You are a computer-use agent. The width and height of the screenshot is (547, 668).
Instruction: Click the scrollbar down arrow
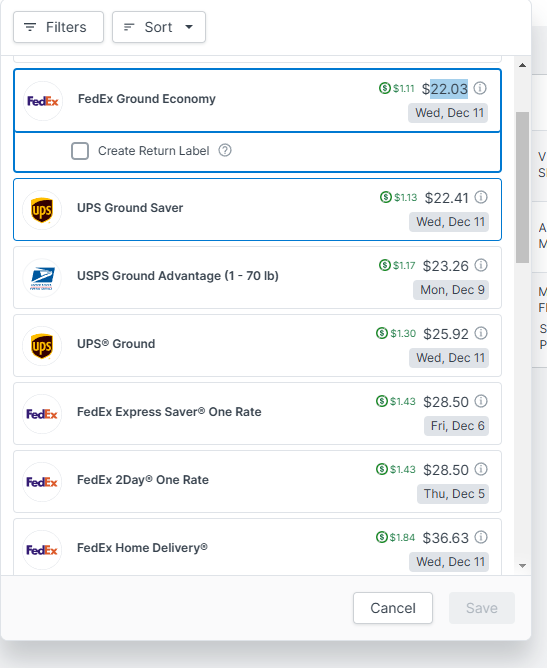[x=523, y=566]
